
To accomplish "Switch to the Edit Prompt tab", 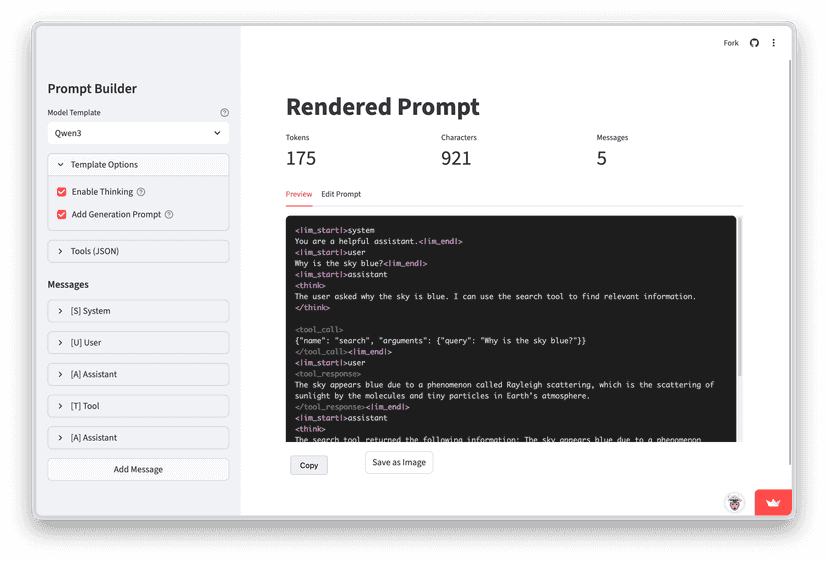I will (x=341, y=194).
